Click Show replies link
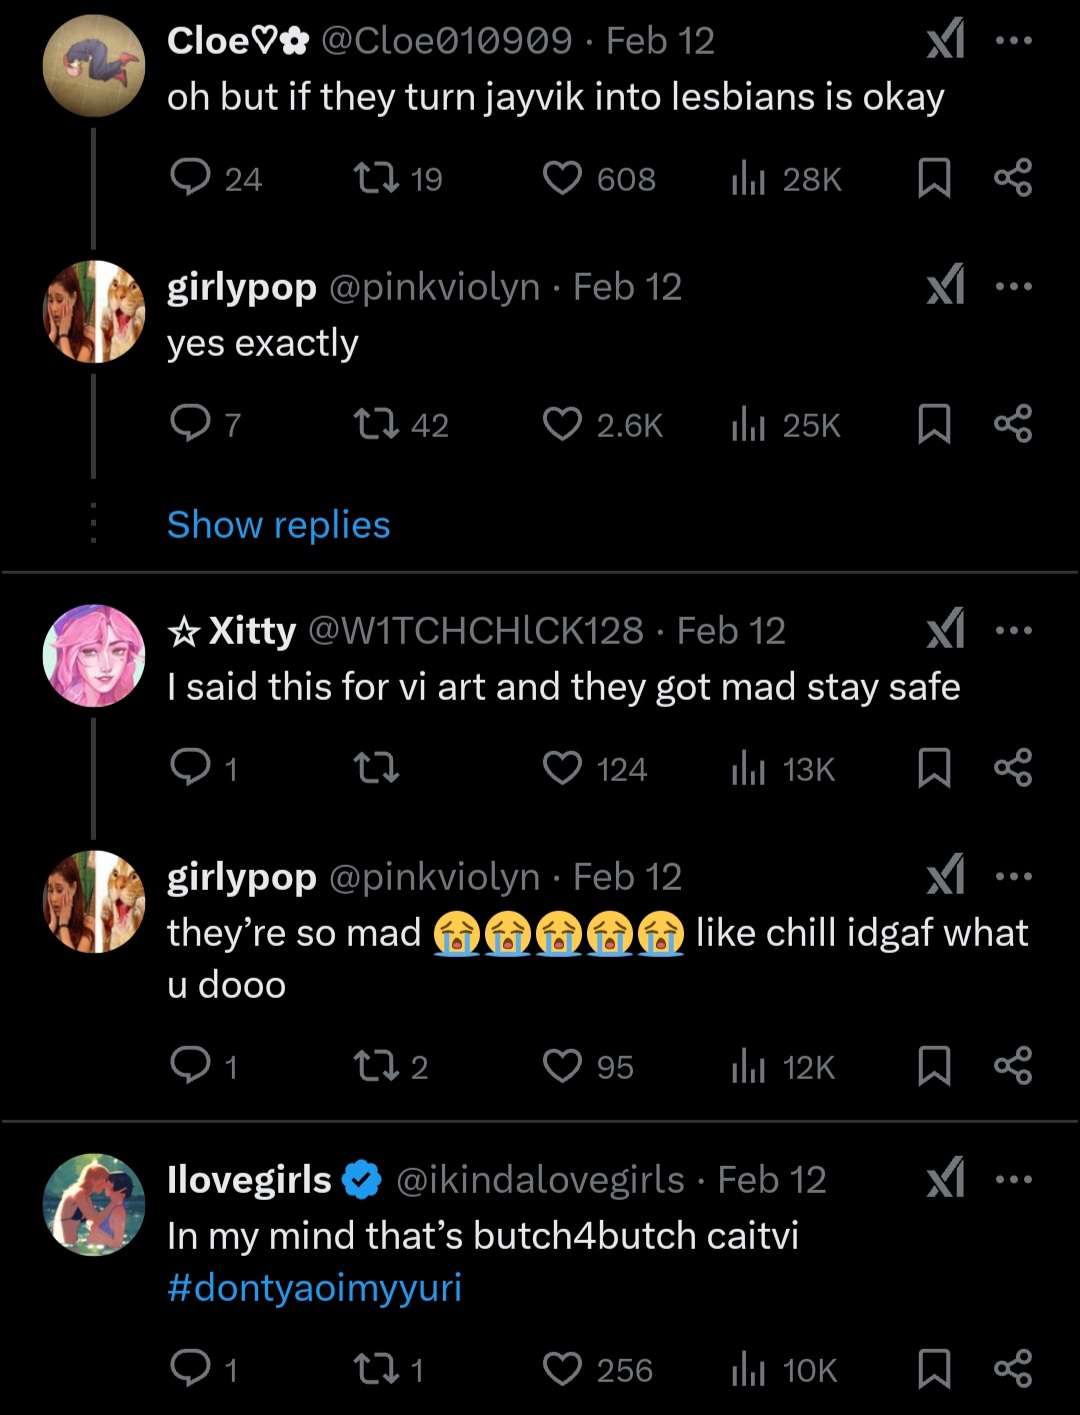Image resolution: width=1080 pixels, height=1415 pixels. (278, 525)
